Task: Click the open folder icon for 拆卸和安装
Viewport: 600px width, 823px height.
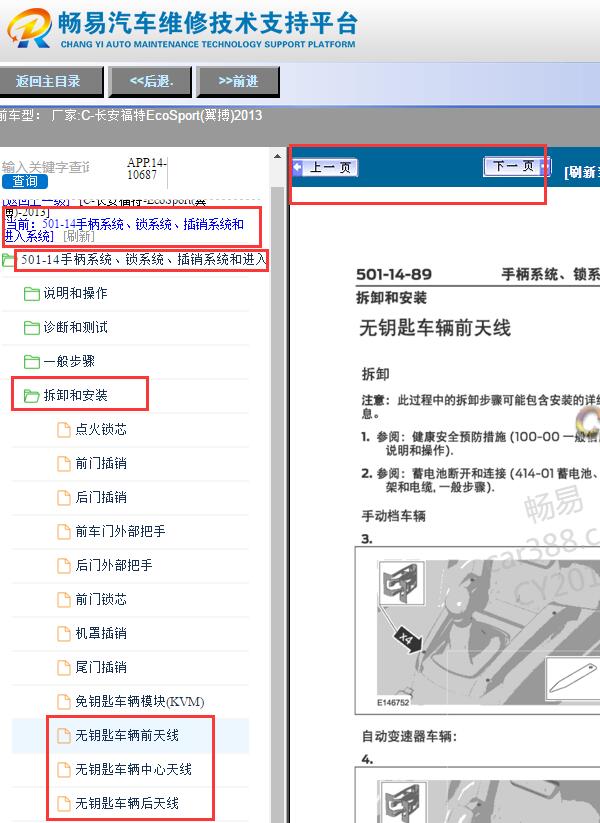Action: [x=31, y=396]
